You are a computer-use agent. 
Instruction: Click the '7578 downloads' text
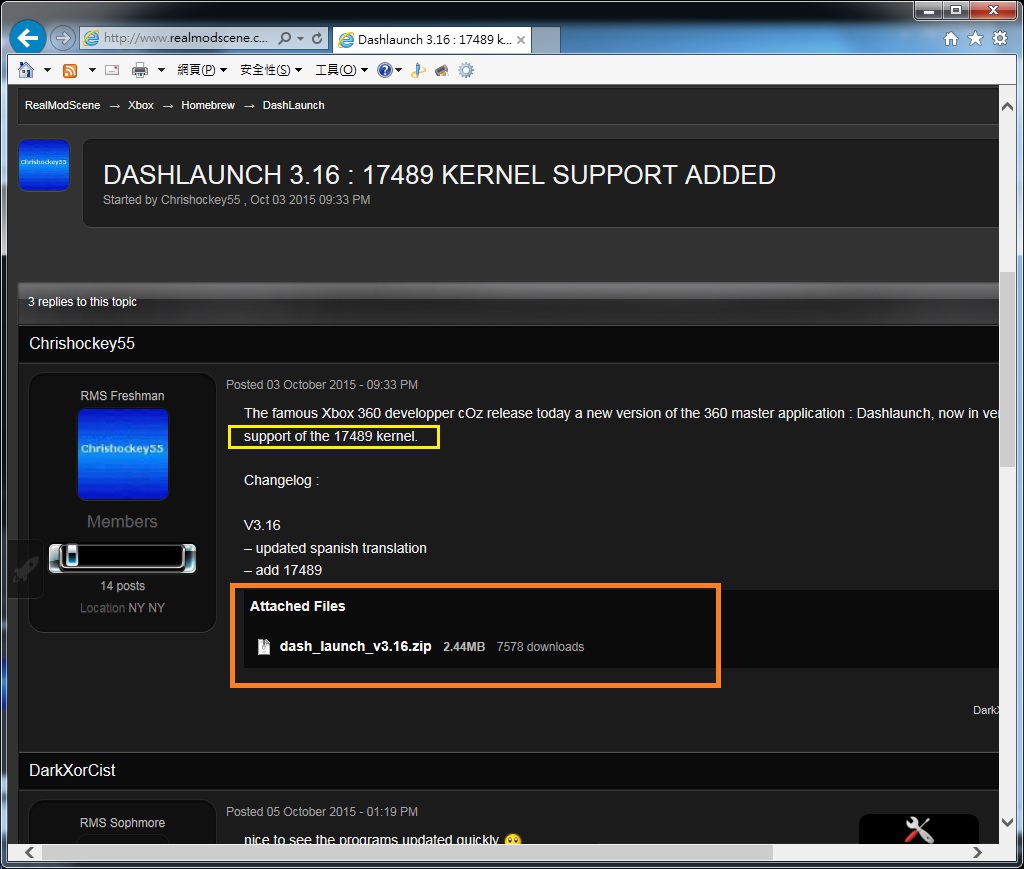540,647
